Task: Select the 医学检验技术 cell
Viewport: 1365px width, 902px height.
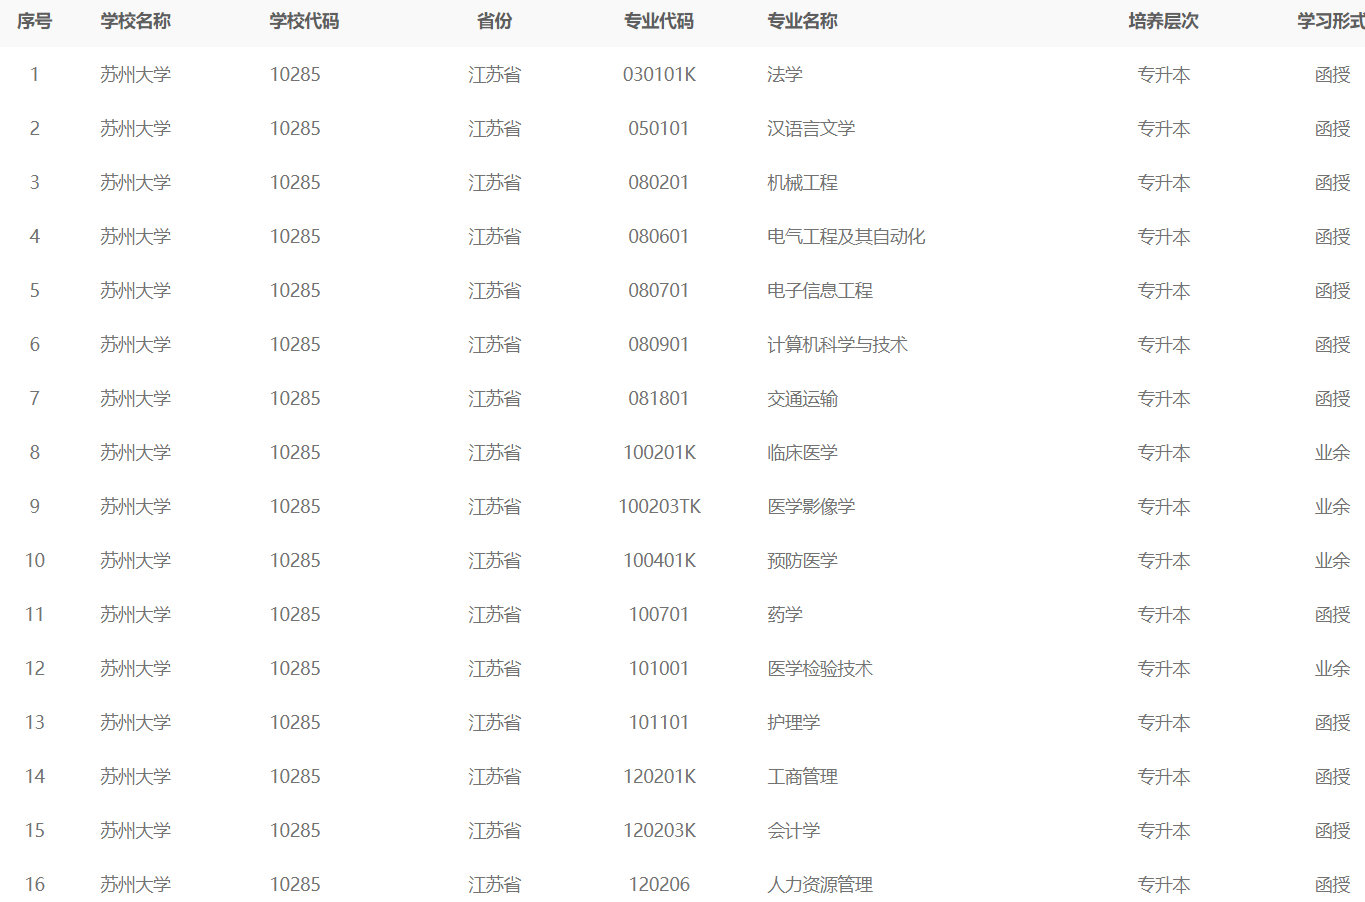Action: pyautogui.click(x=820, y=669)
